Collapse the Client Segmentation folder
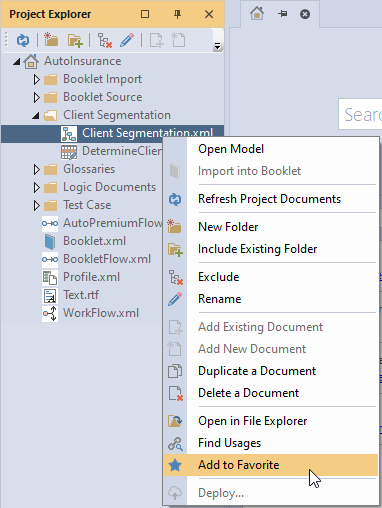Viewport: 382px width, 508px height. click(x=36, y=116)
